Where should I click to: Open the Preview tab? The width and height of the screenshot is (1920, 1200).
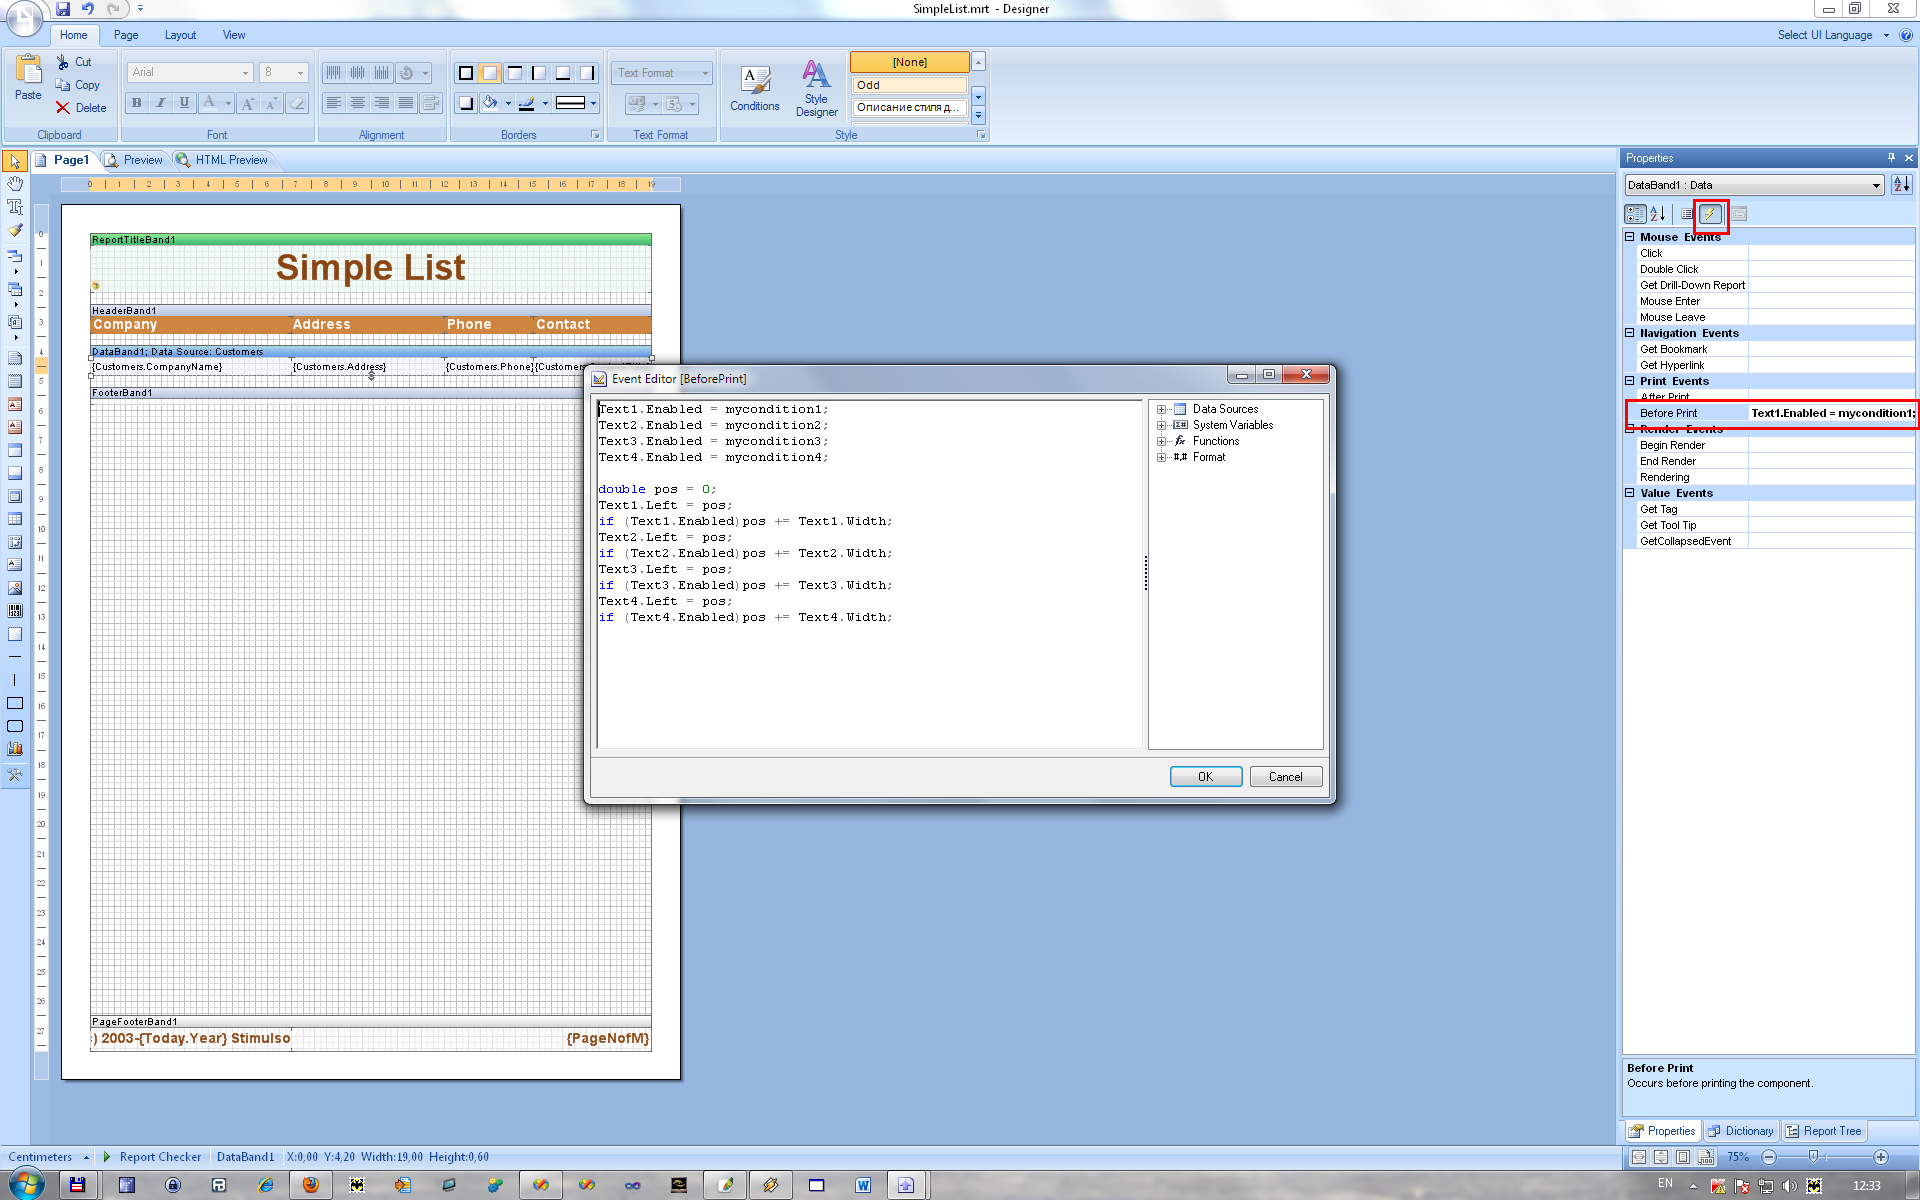coord(135,160)
